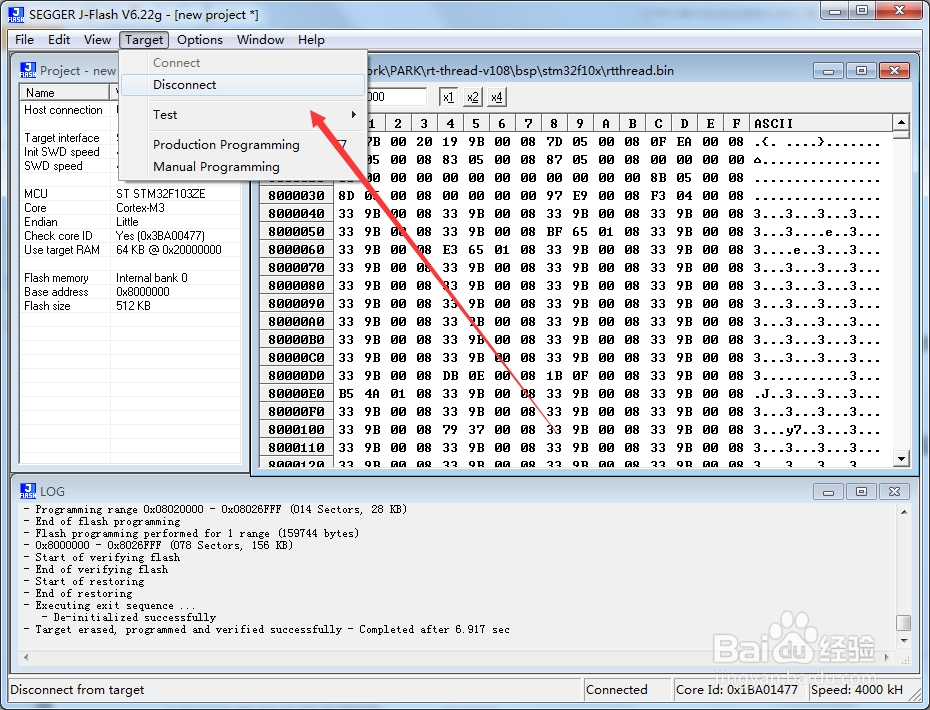The image size is (930, 710).
Task: Select Production Programming menu item
Action: click(x=243, y=145)
